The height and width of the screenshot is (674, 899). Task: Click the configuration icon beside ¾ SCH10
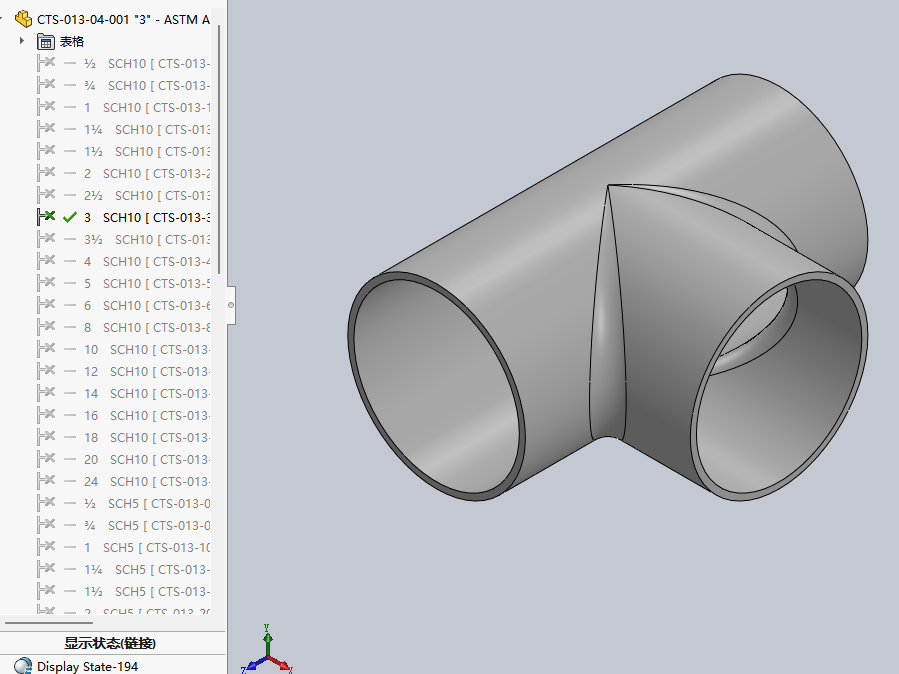pyautogui.click(x=46, y=85)
